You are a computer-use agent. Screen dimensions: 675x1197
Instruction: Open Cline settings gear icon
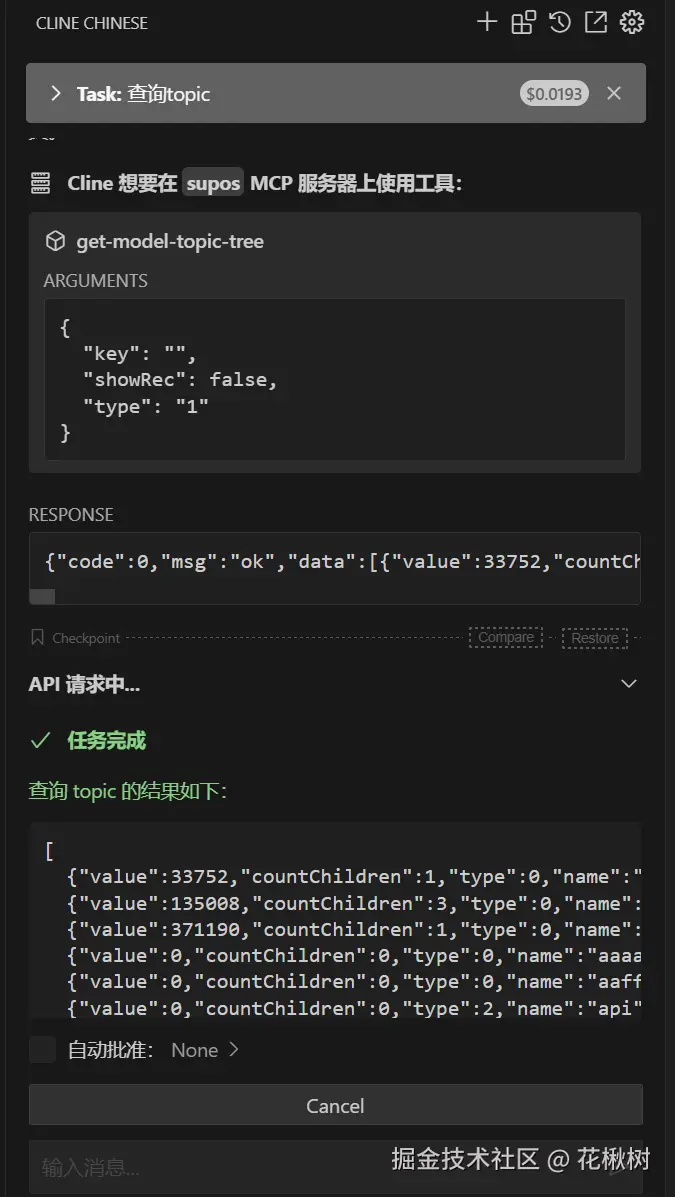click(x=632, y=22)
